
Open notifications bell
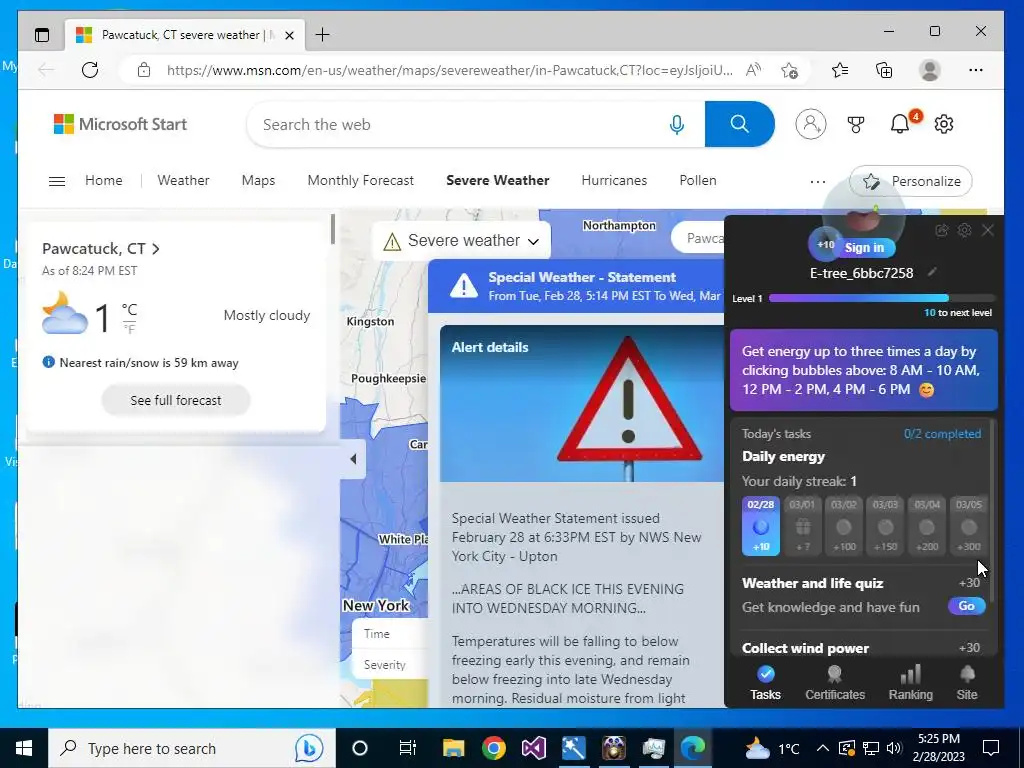click(900, 123)
